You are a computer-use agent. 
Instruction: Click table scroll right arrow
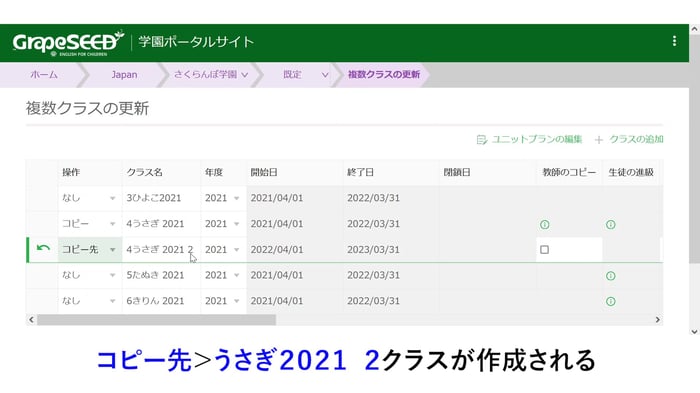pos(658,320)
